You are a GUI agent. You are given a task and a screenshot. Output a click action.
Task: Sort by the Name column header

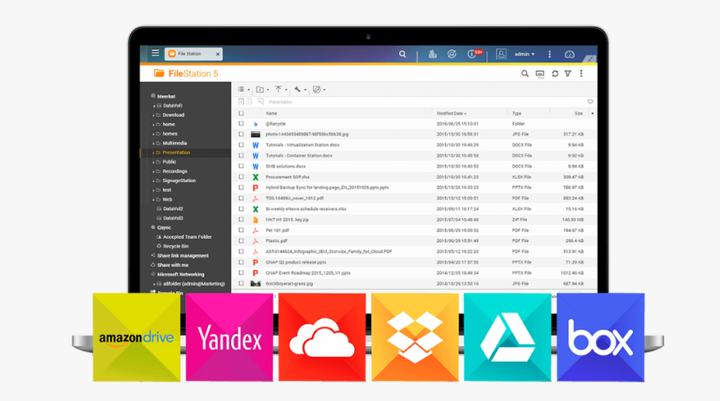coord(271,113)
